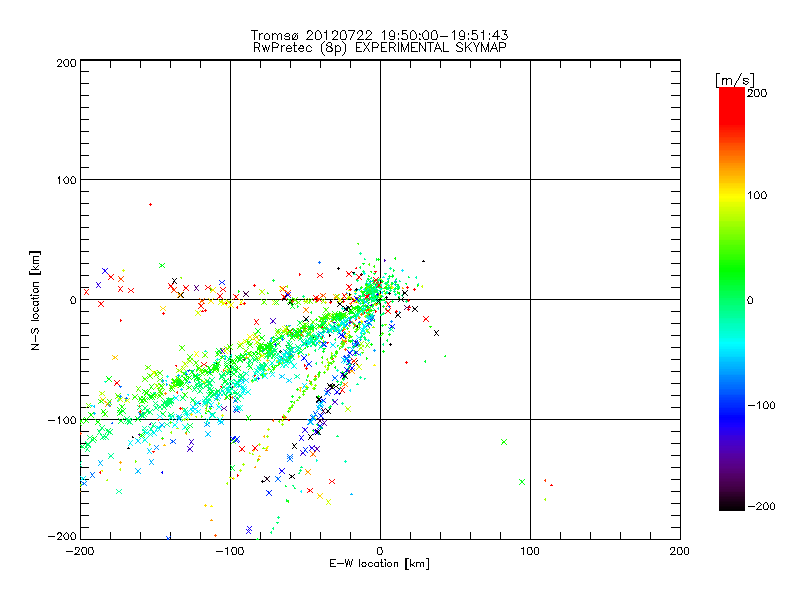Click the subtitle 'RwPretec (8p) EXPERIMENTAL SKYMAP'
The height and width of the screenshot is (600, 800).
click(380, 48)
